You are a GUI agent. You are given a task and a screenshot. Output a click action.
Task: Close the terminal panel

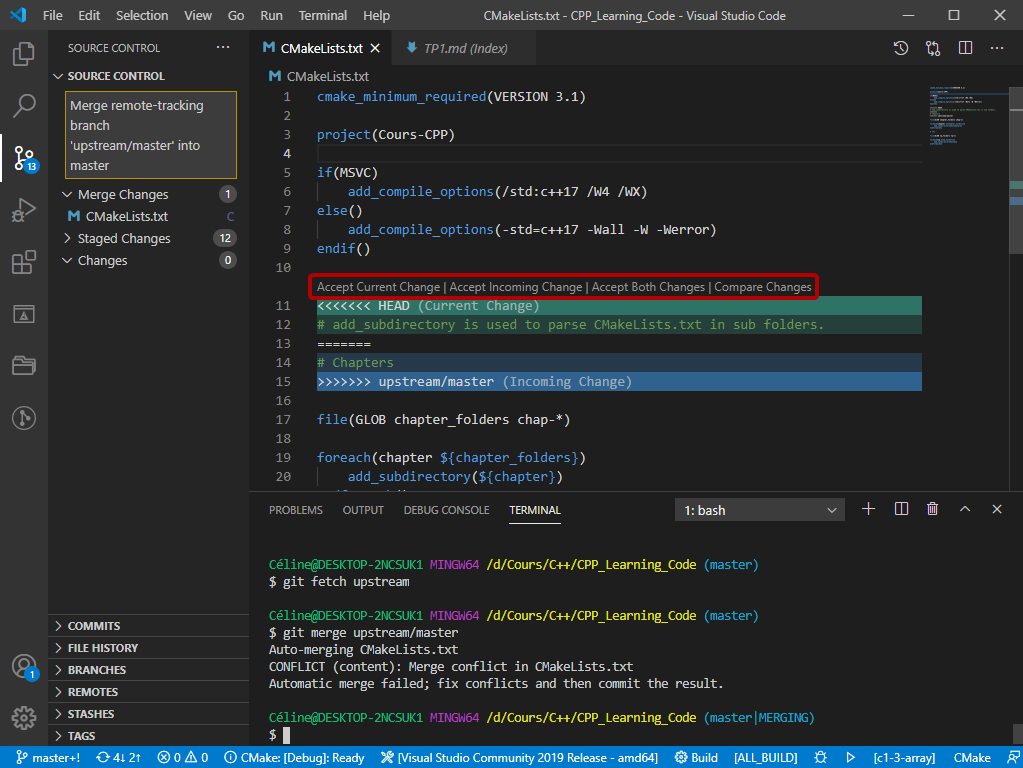[x=997, y=509]
